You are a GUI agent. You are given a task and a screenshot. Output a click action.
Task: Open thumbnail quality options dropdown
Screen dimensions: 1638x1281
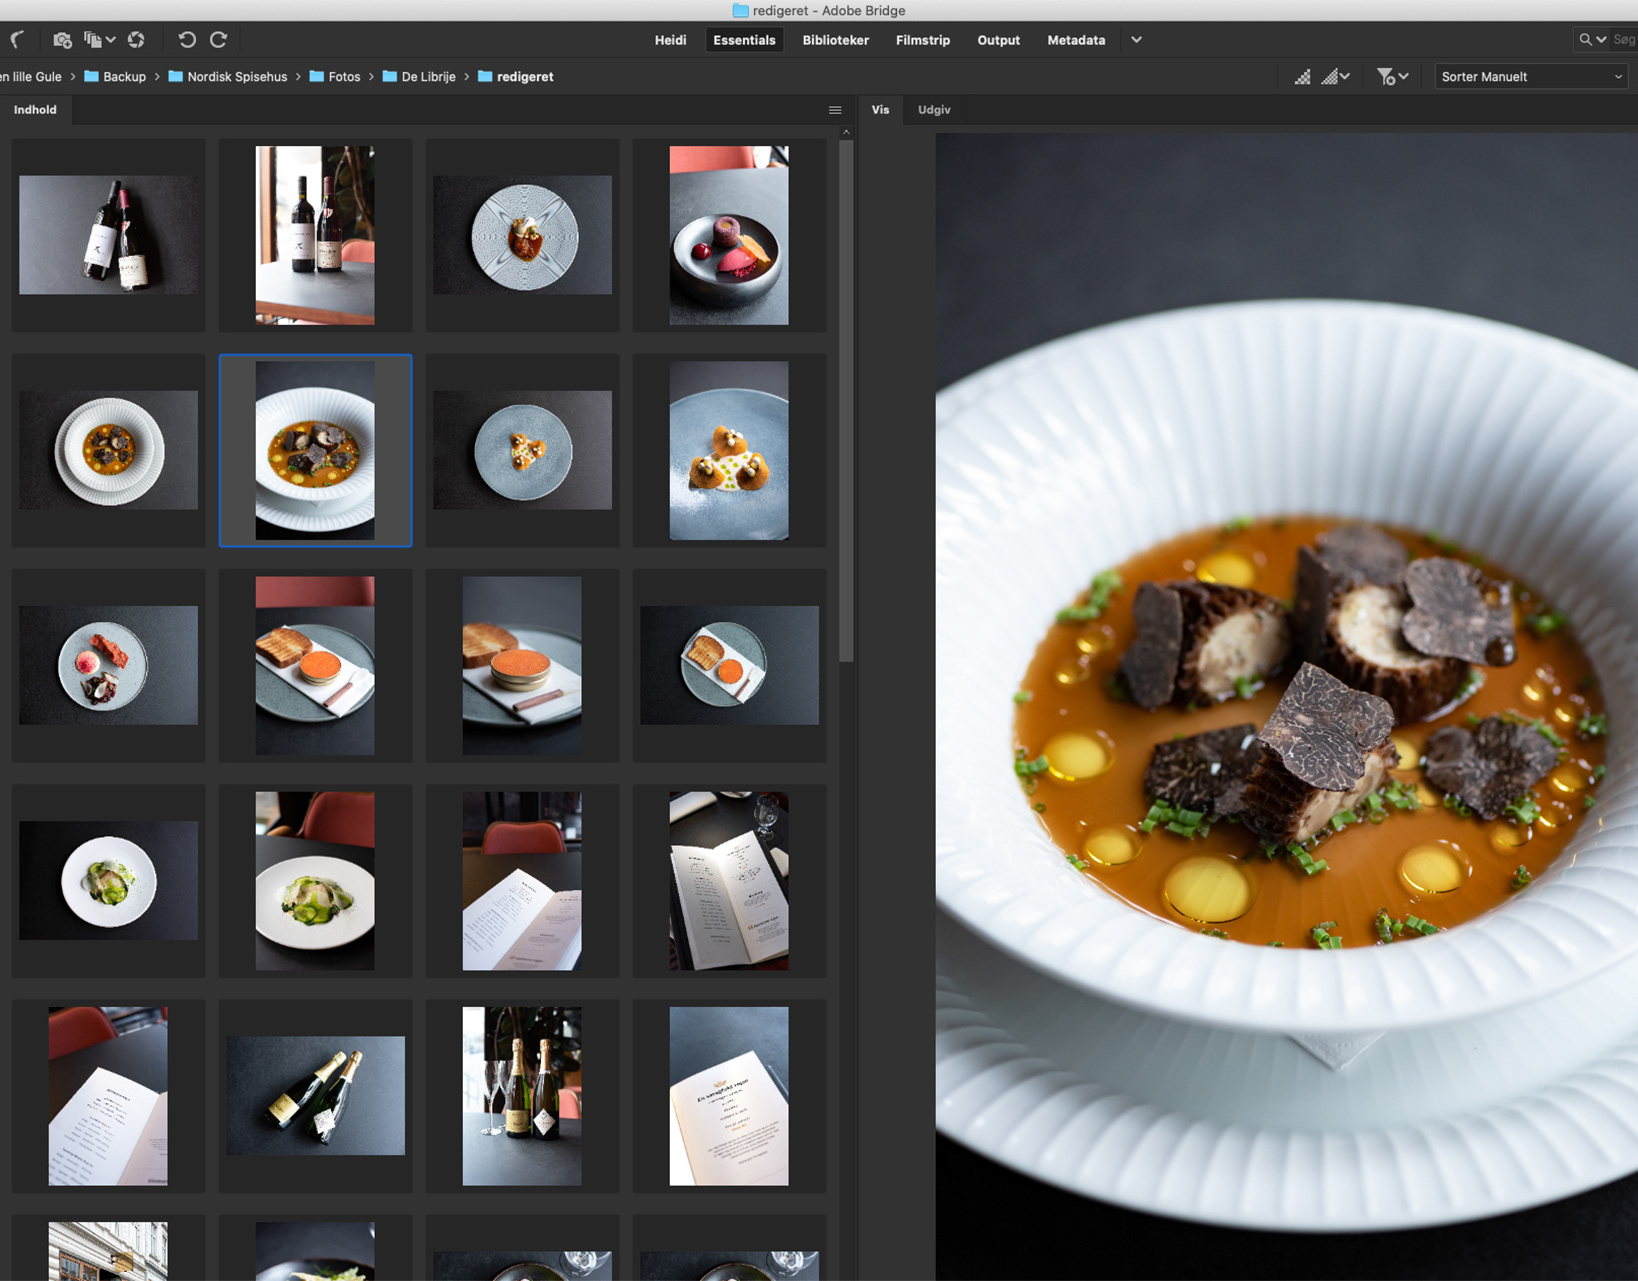coord(1336,77)
